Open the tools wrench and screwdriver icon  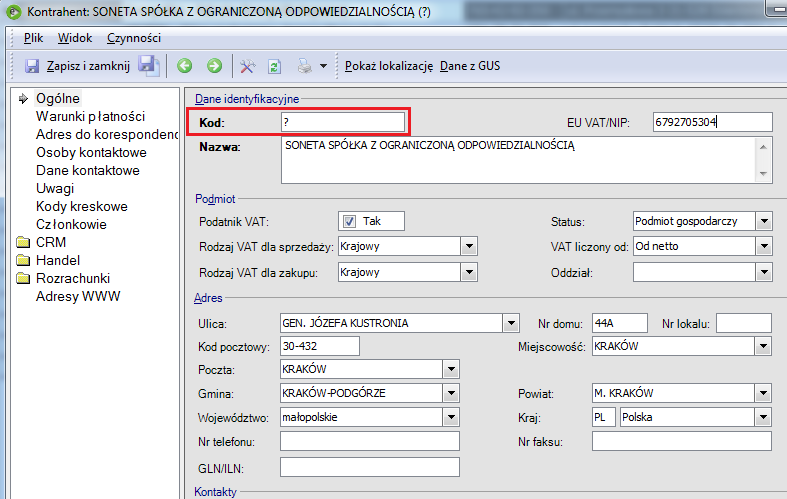247,66
